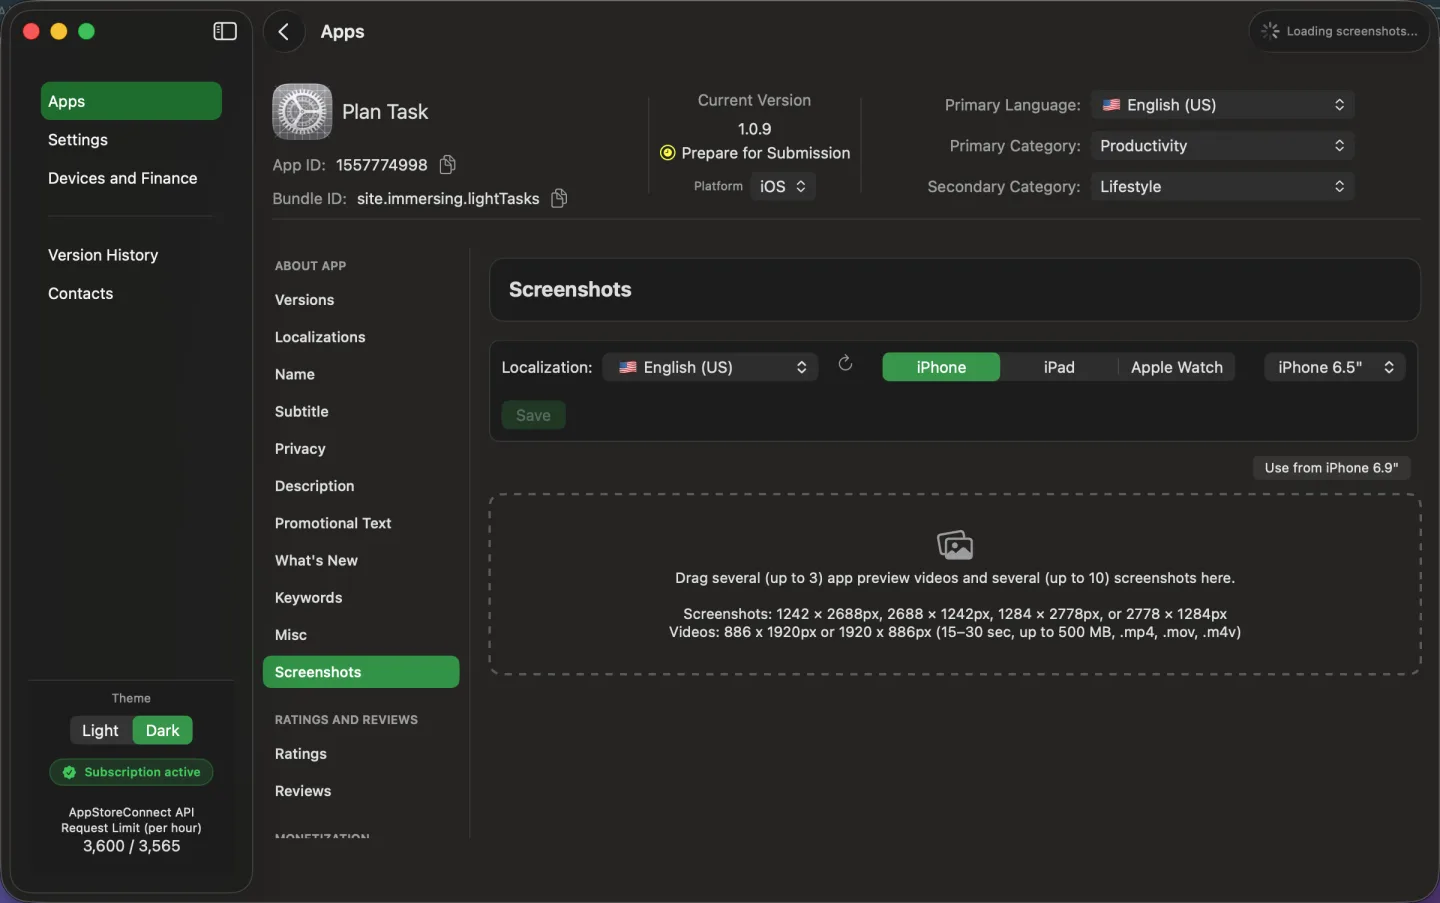Click the version number 1.0.9
The width and height of the screenshot is (1440, 903).
(754, 129)
